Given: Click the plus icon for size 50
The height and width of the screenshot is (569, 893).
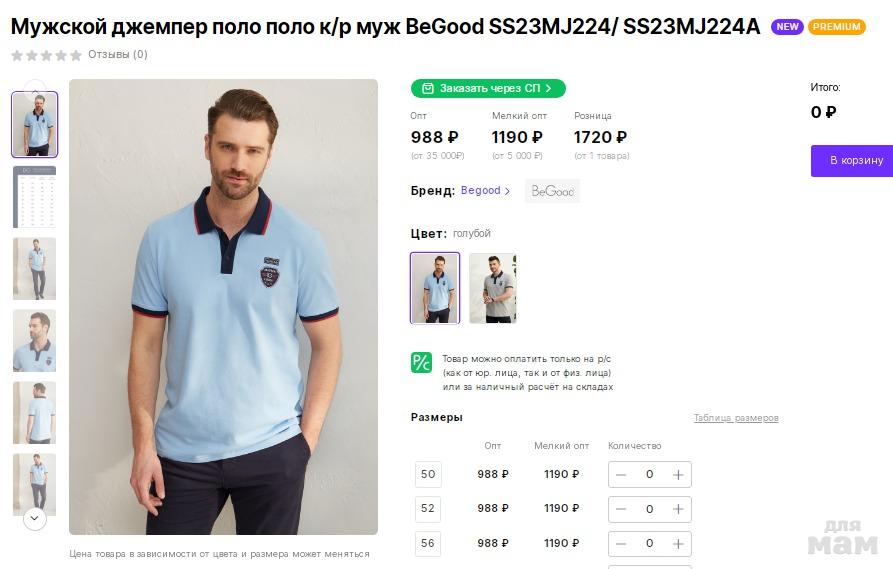Looking at the screenshot, I should tap(678, 475).
